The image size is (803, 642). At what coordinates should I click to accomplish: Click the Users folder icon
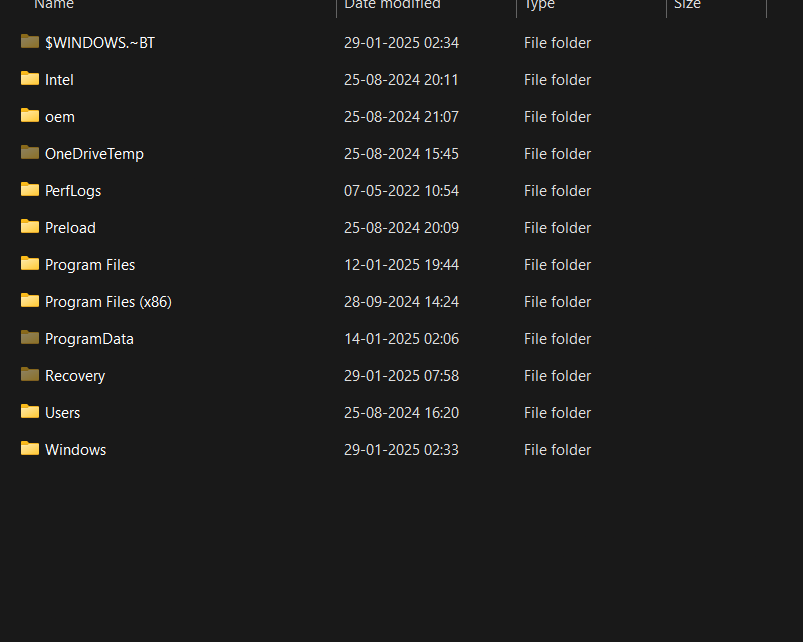click(30, 411)
